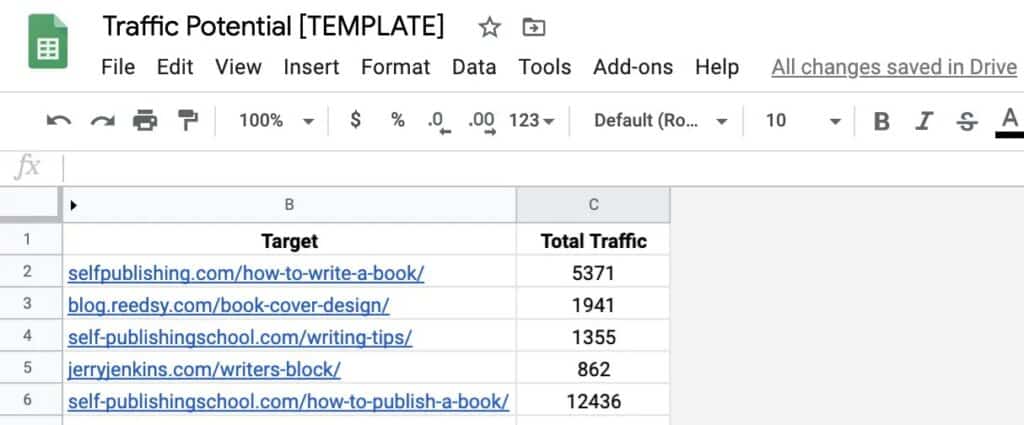This screenshot has width=1024, height=425.
Task: Open jerryjenkins.com writers-block link
Action: click(204, 369)
